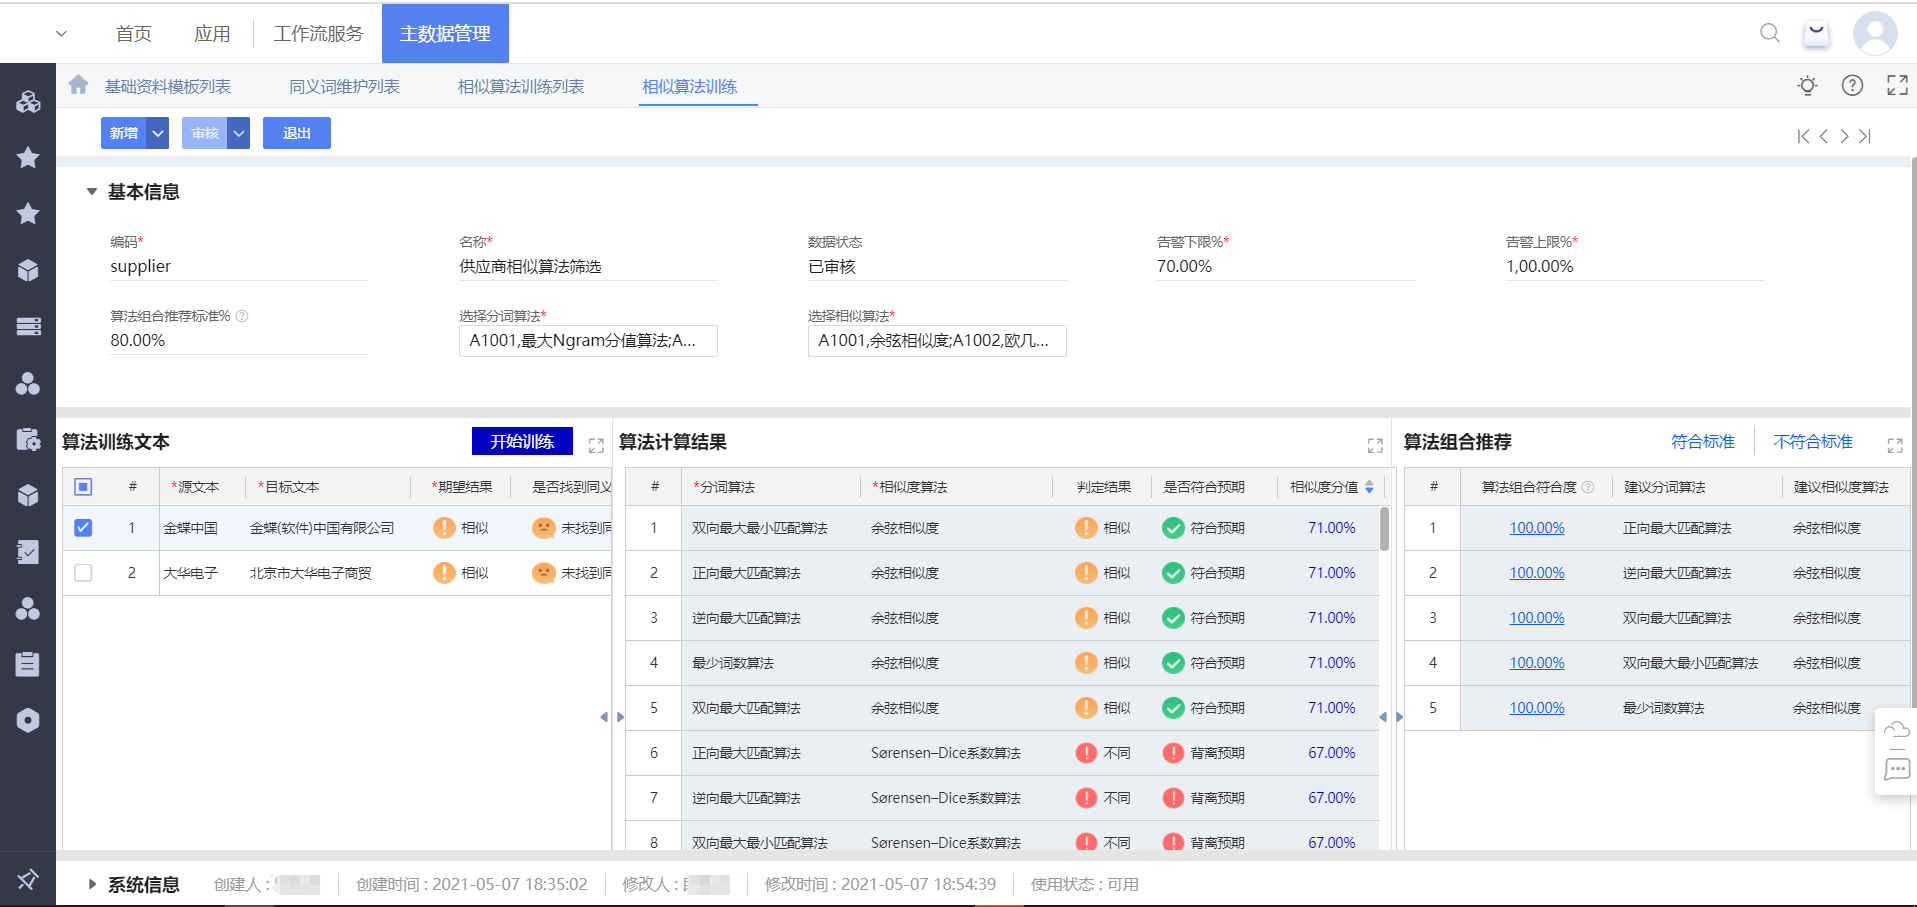Click the search magnifier icon in header
Viewport: 1917px width, 907px height.
click(1769, 33)
